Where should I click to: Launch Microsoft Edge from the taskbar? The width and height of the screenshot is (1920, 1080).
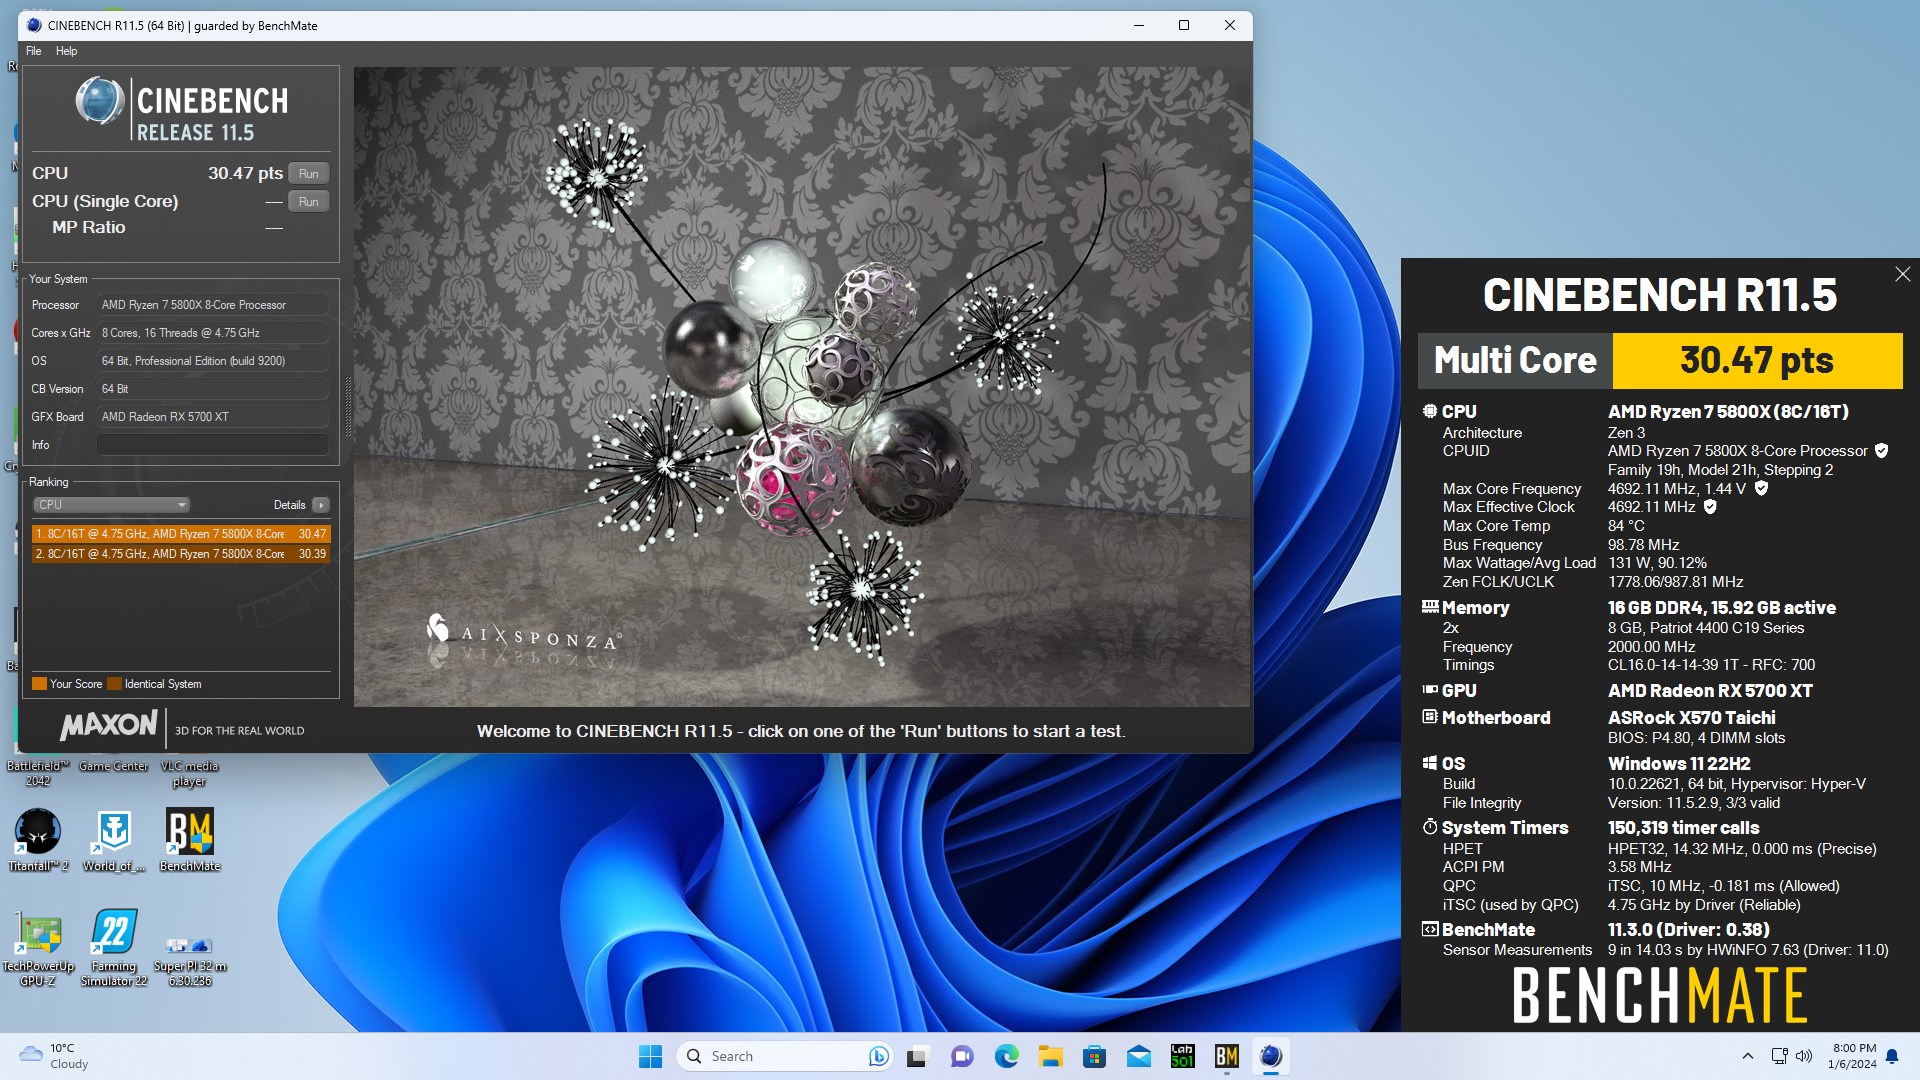[x=1006, y=1056]
